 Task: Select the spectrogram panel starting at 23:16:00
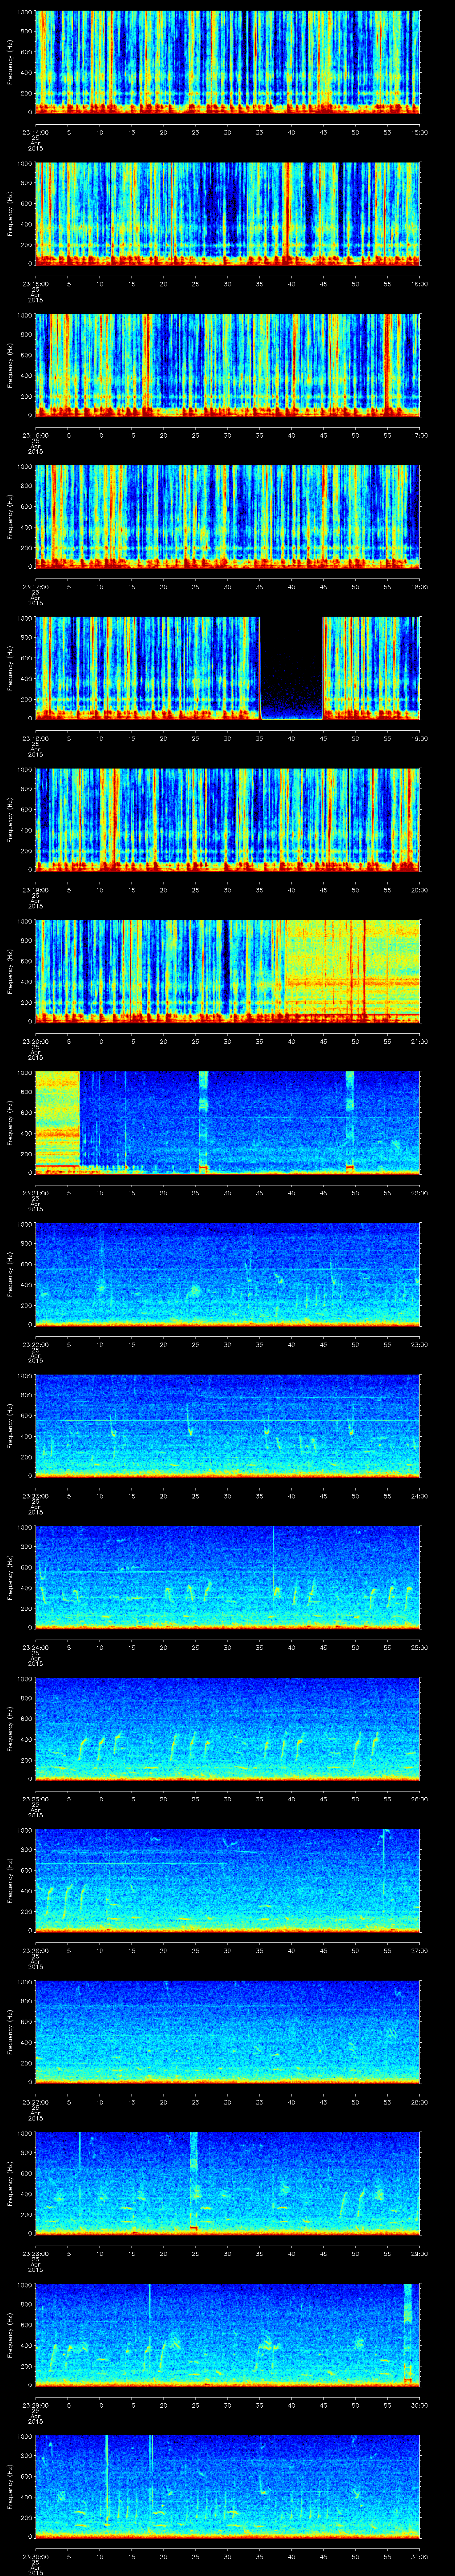228,365
